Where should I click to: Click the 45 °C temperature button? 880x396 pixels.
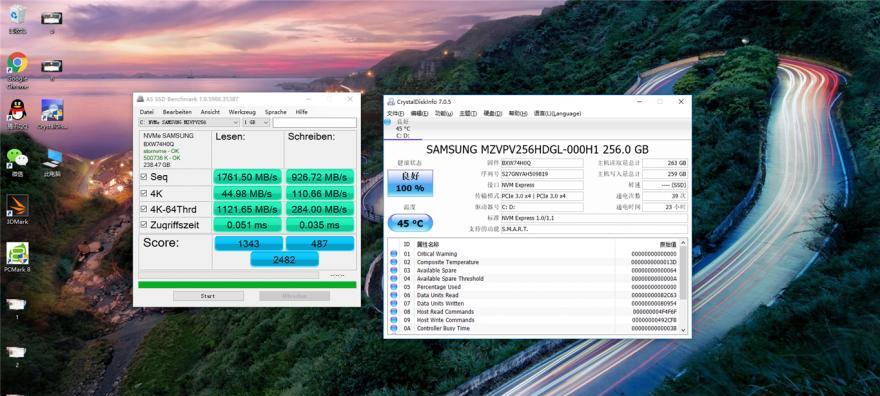coord(410,223)
